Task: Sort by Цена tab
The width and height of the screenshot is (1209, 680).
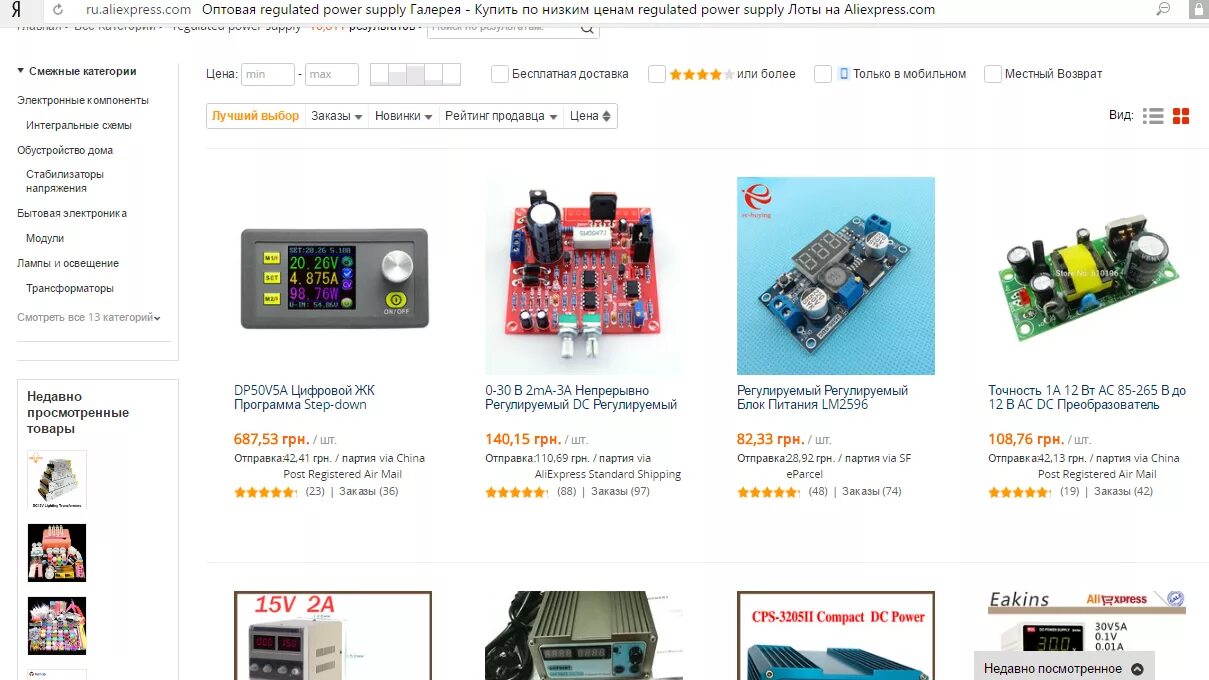Action: coord(590,116)
